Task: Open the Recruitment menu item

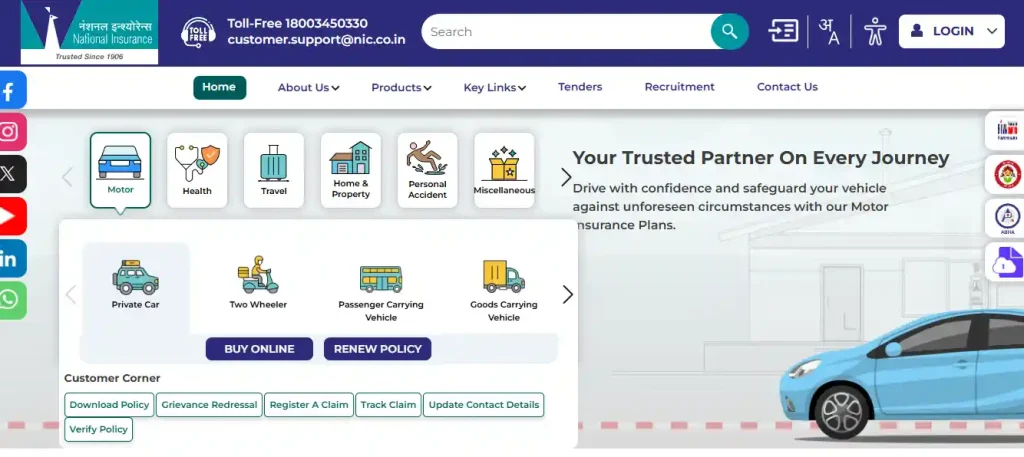Action: tap(679, 87)
